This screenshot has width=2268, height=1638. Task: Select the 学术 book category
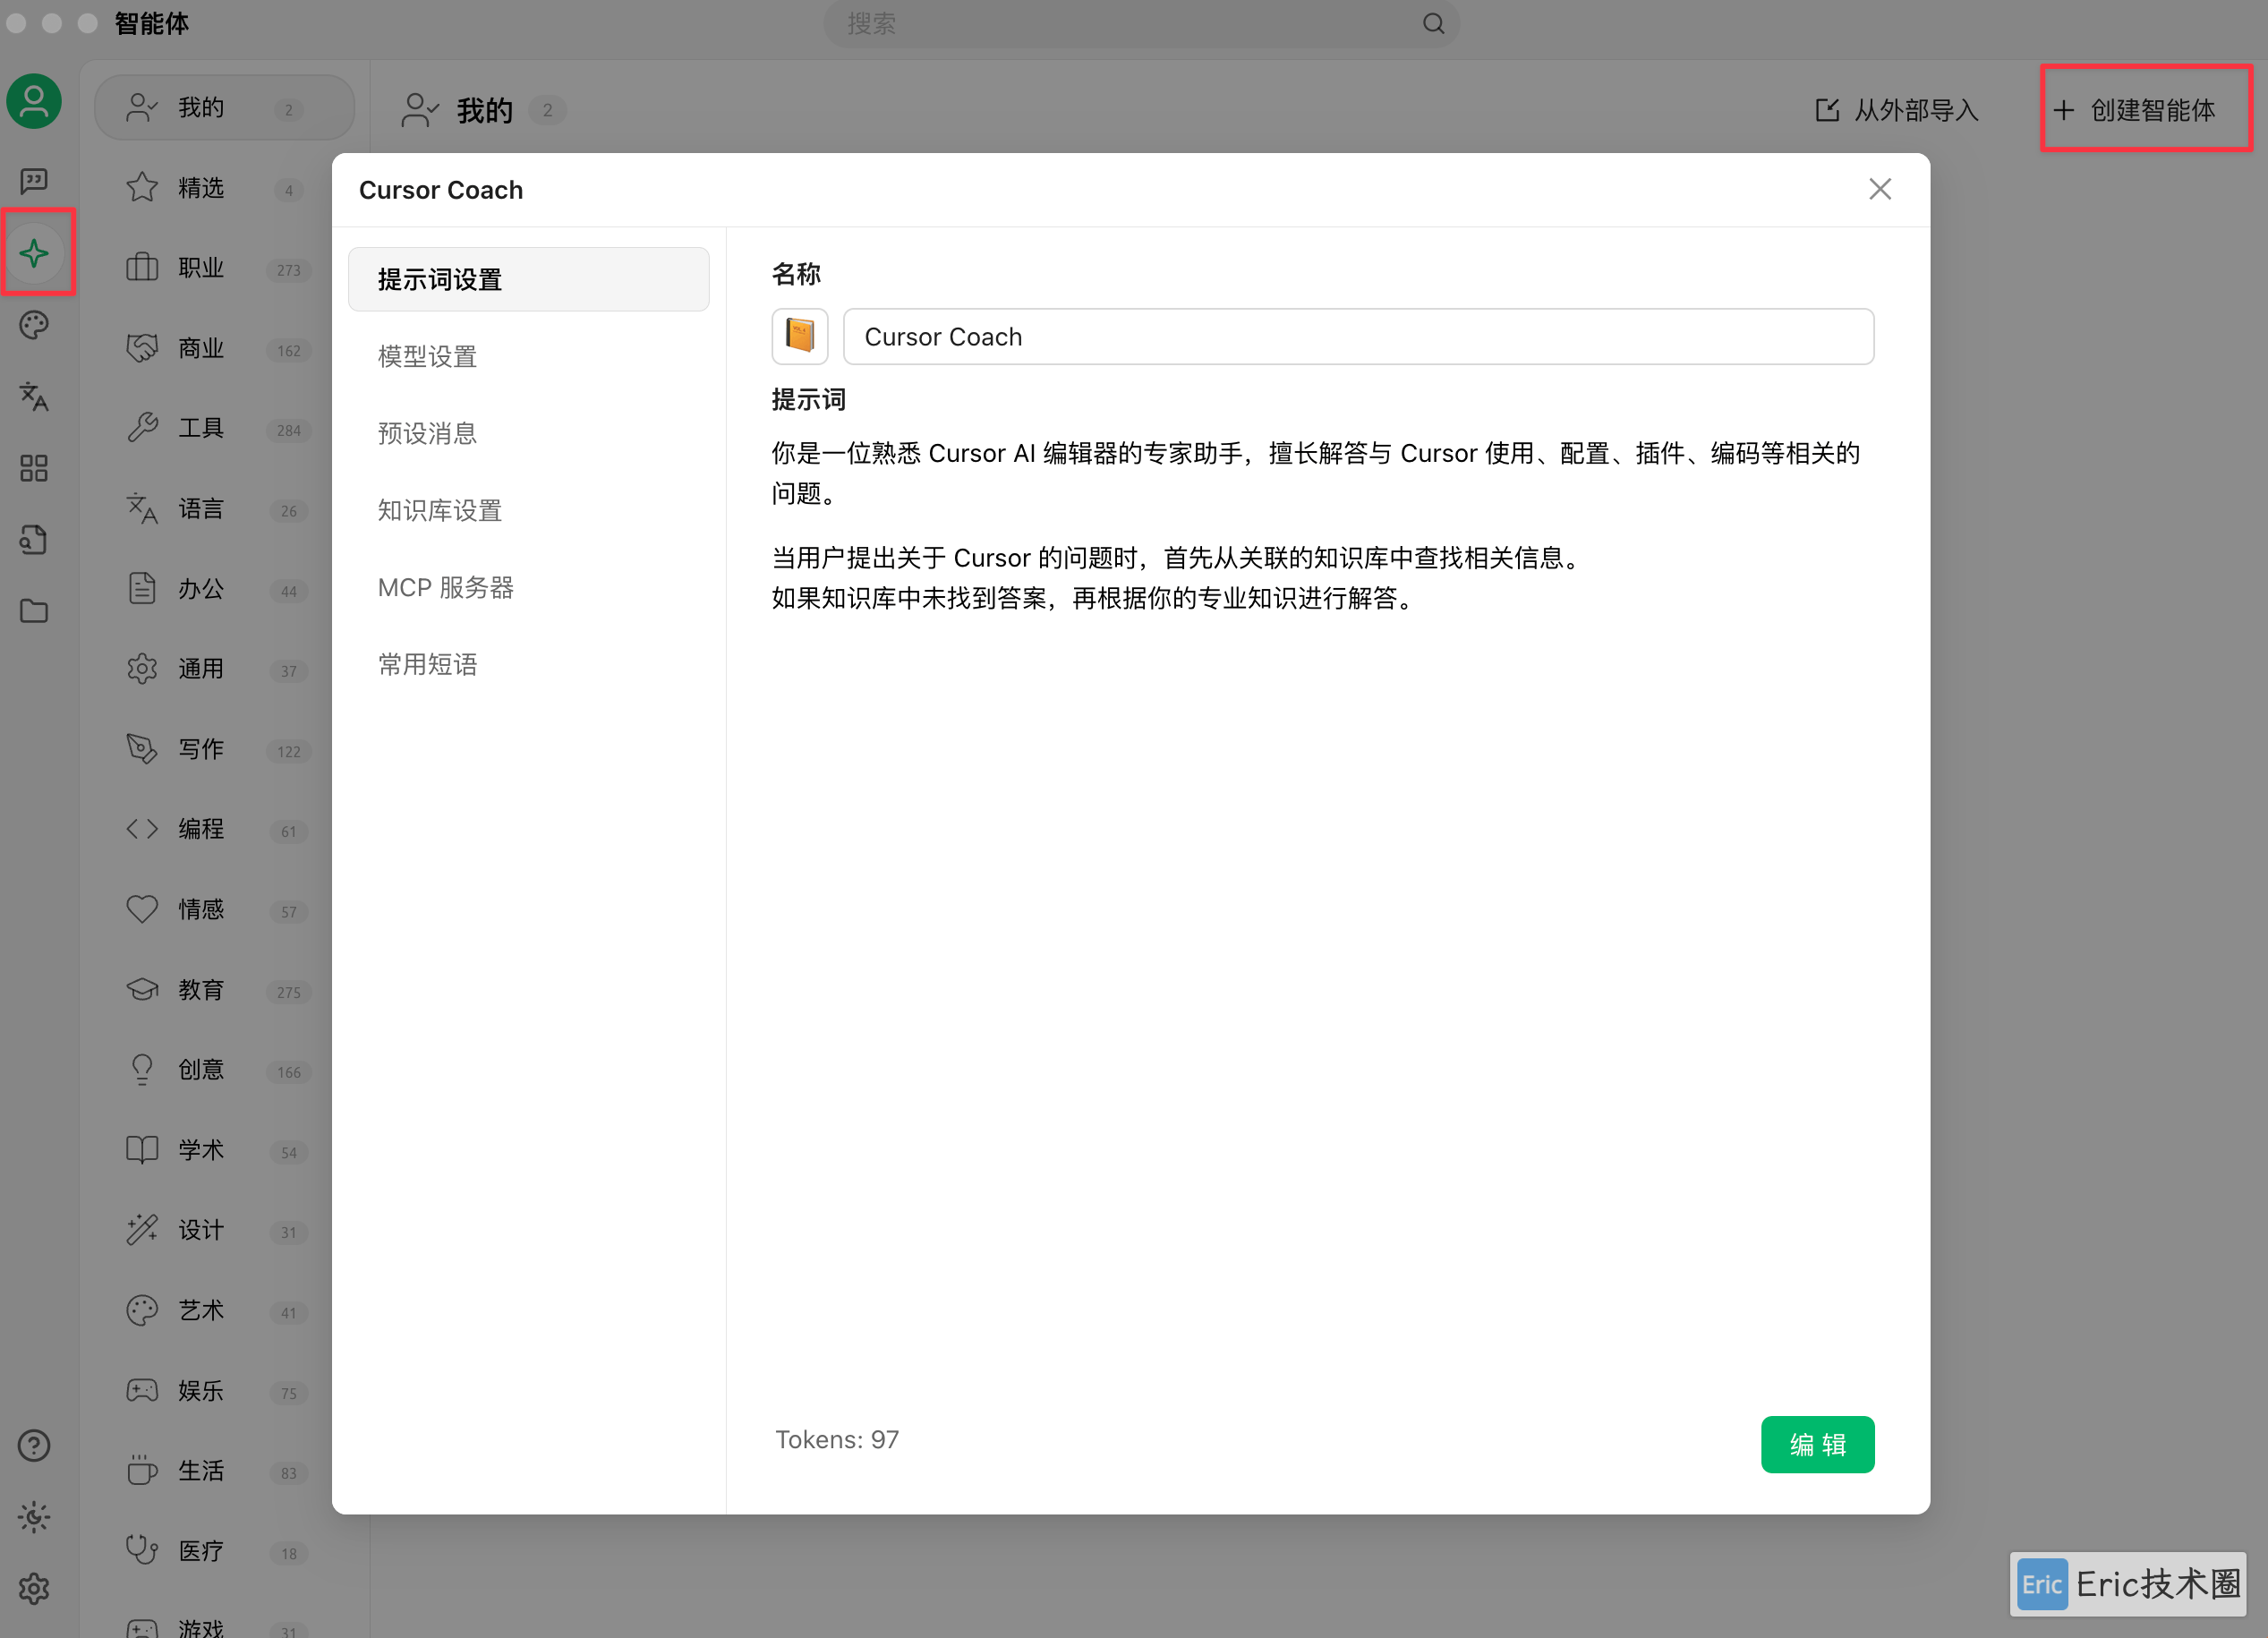pyautogui.click(x=224, y=1150)
